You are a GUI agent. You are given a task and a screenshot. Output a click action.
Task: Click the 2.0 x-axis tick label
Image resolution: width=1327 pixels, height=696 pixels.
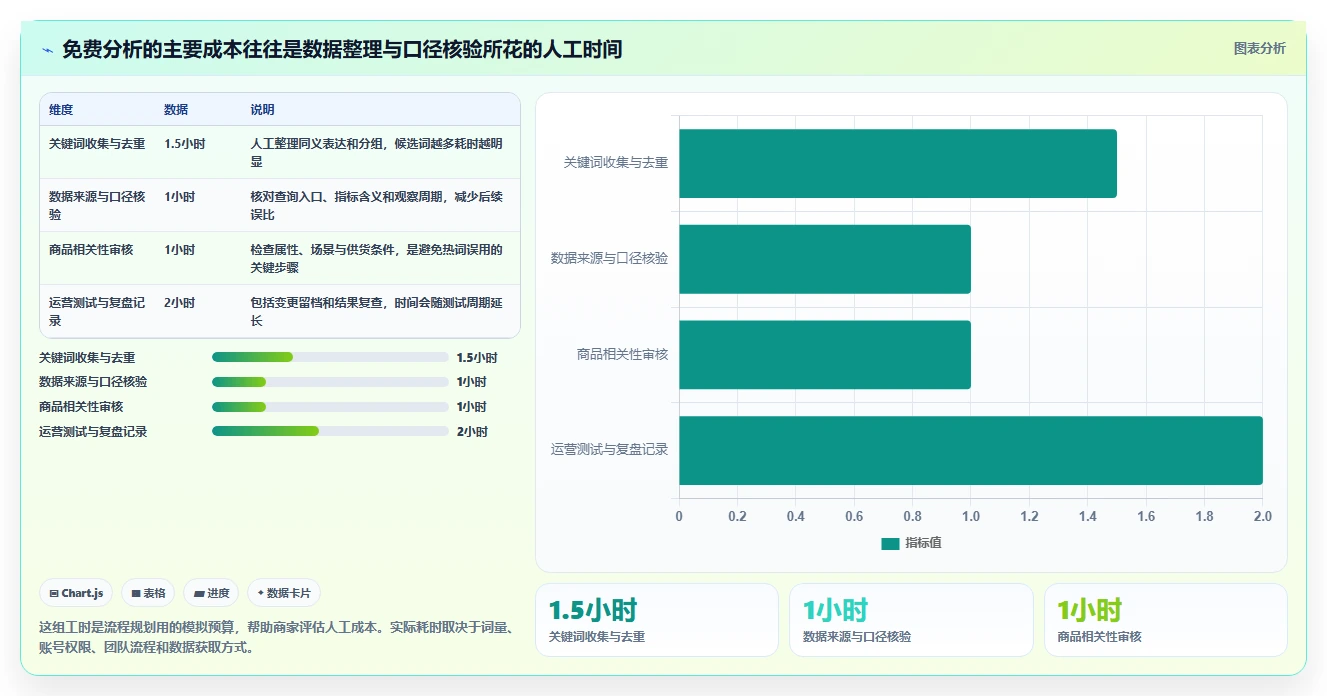pyautogui.click(x=1262, y=517)
